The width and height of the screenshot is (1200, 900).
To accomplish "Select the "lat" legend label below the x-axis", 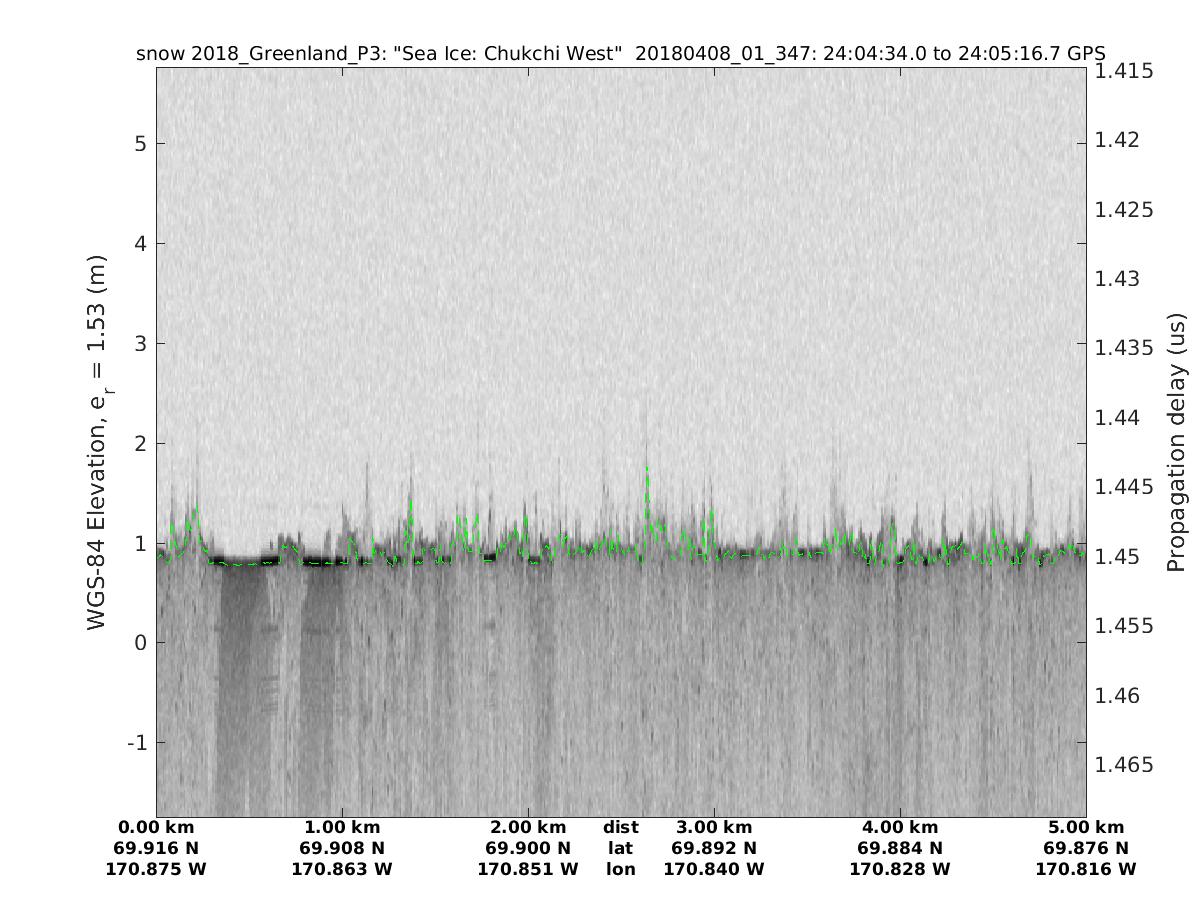I will tap(620, 849).
